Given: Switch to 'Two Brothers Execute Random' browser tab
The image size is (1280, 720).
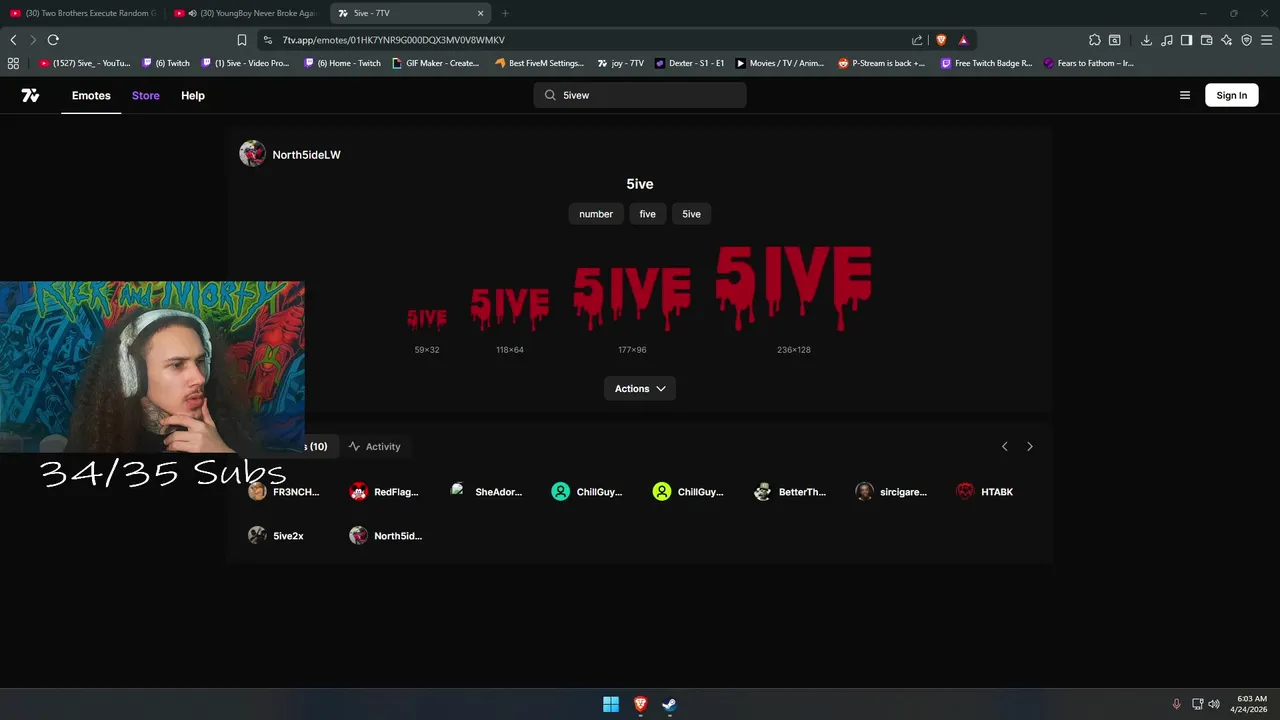Looking at the screenshot, I should point(83,13).
